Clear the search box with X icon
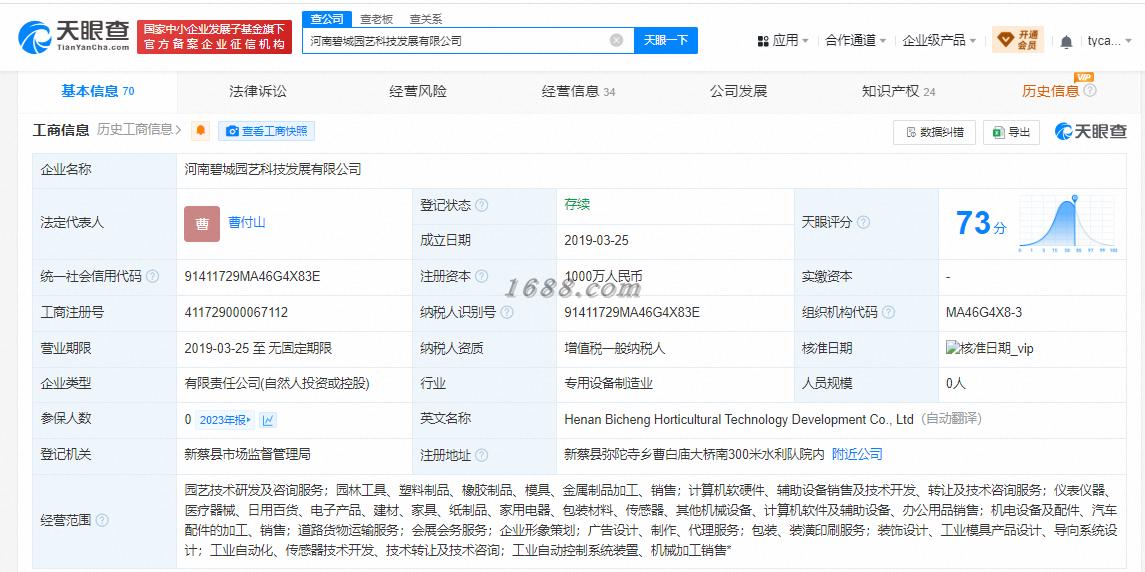This screenshot has width=1145, height=572. 616,40
